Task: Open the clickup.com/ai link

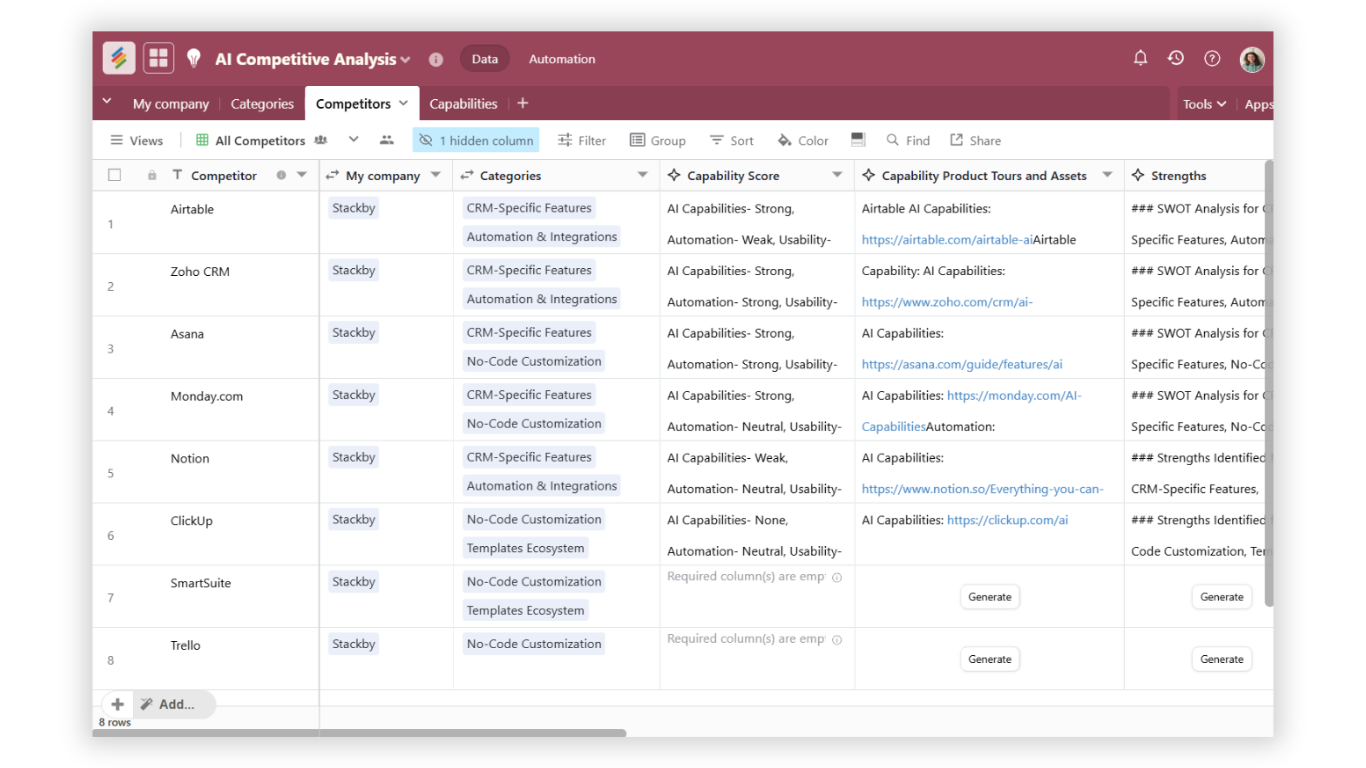Action: (1007, 520)
